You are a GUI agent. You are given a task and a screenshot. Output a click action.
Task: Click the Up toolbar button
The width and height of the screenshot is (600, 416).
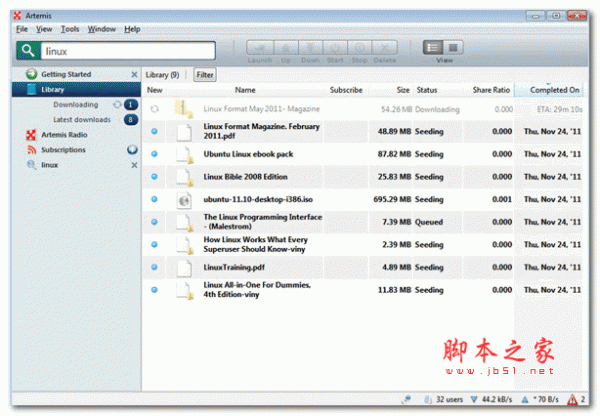click(x=286, y=48)
